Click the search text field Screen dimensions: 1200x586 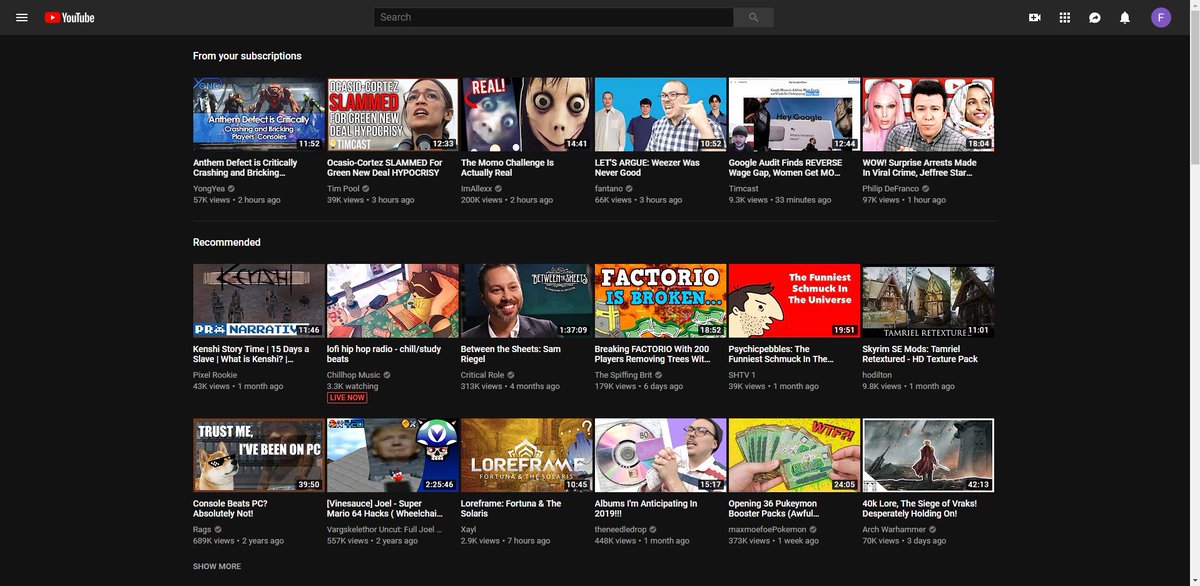[554, 17]
